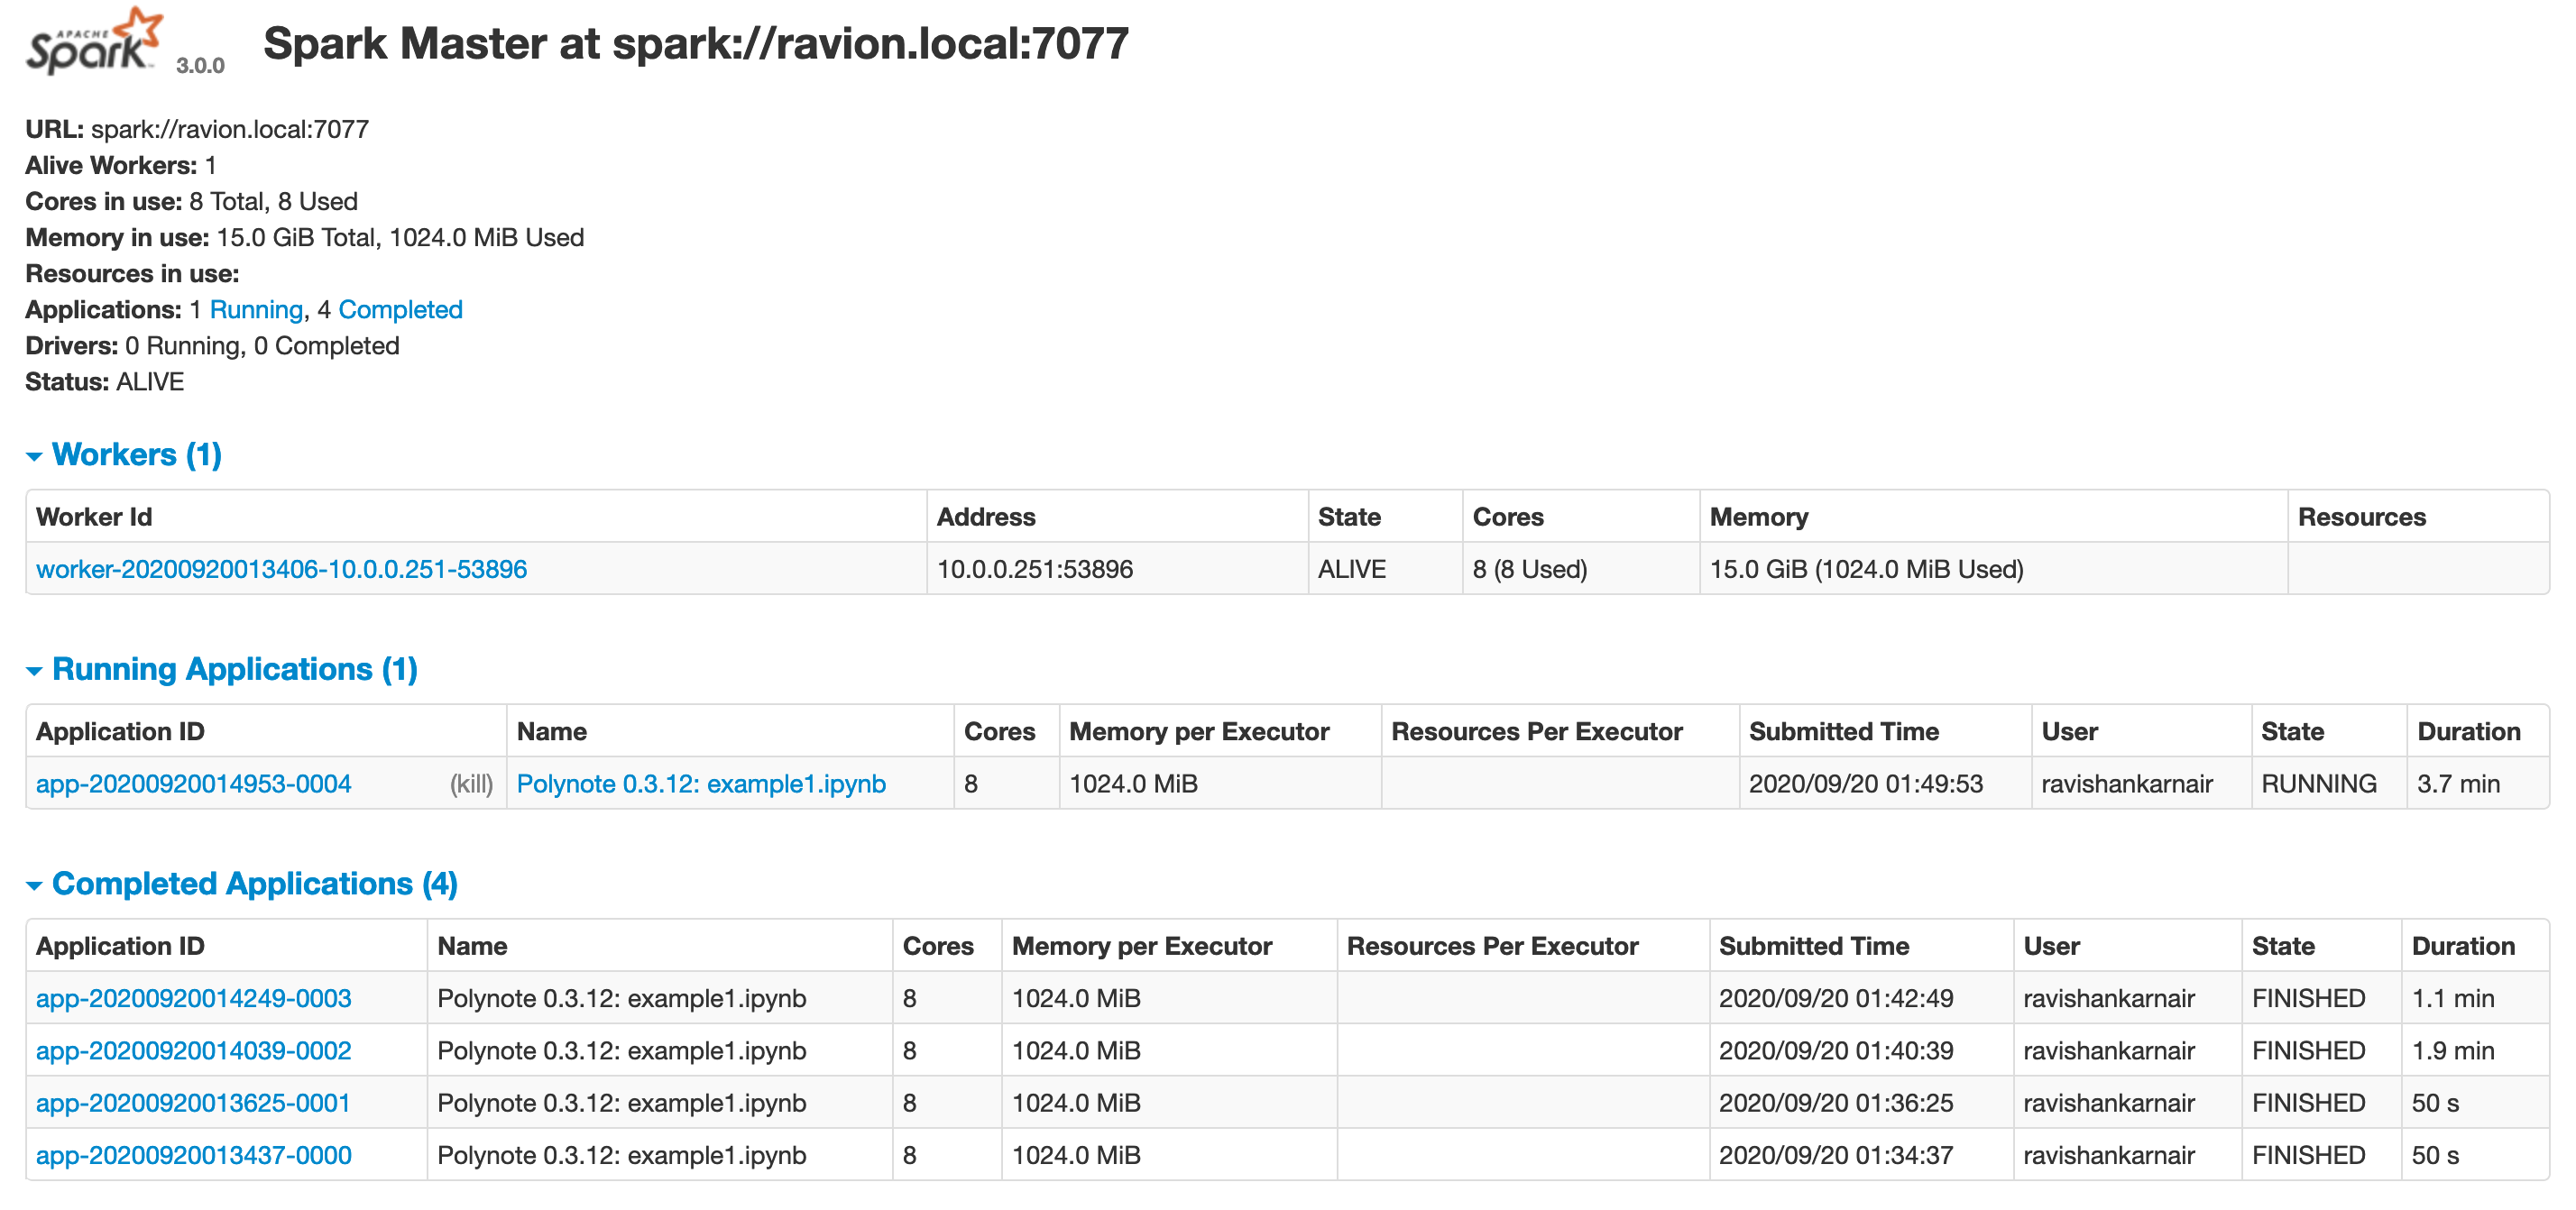Click the 1.9 min duration value
Viewport: 2576px width, 1210px height.
click(2453, 1051)
